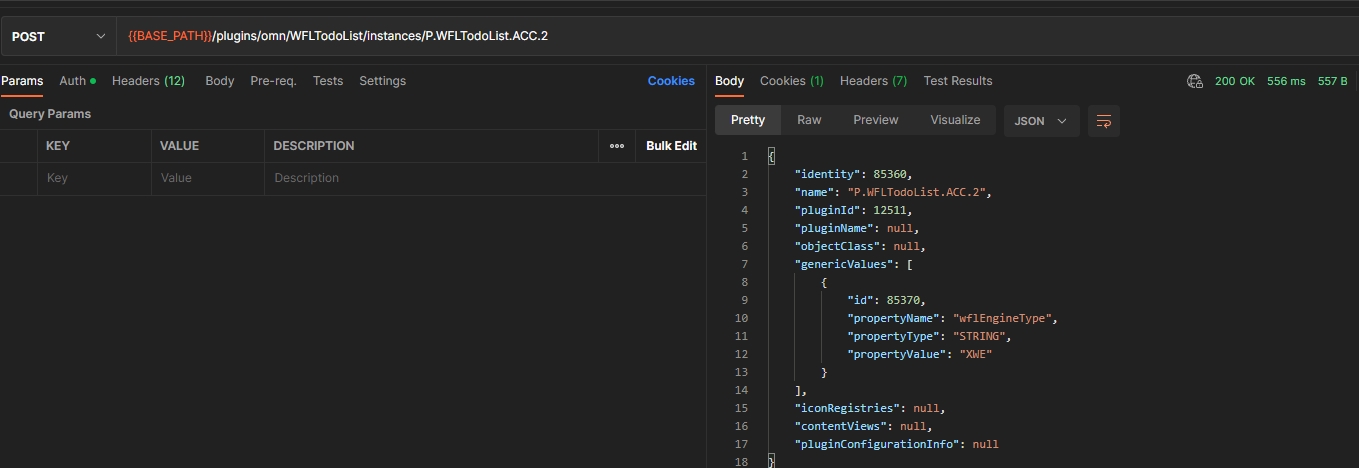Go to the request Settings tab
1359x468 pixels.
pos(382,81)
